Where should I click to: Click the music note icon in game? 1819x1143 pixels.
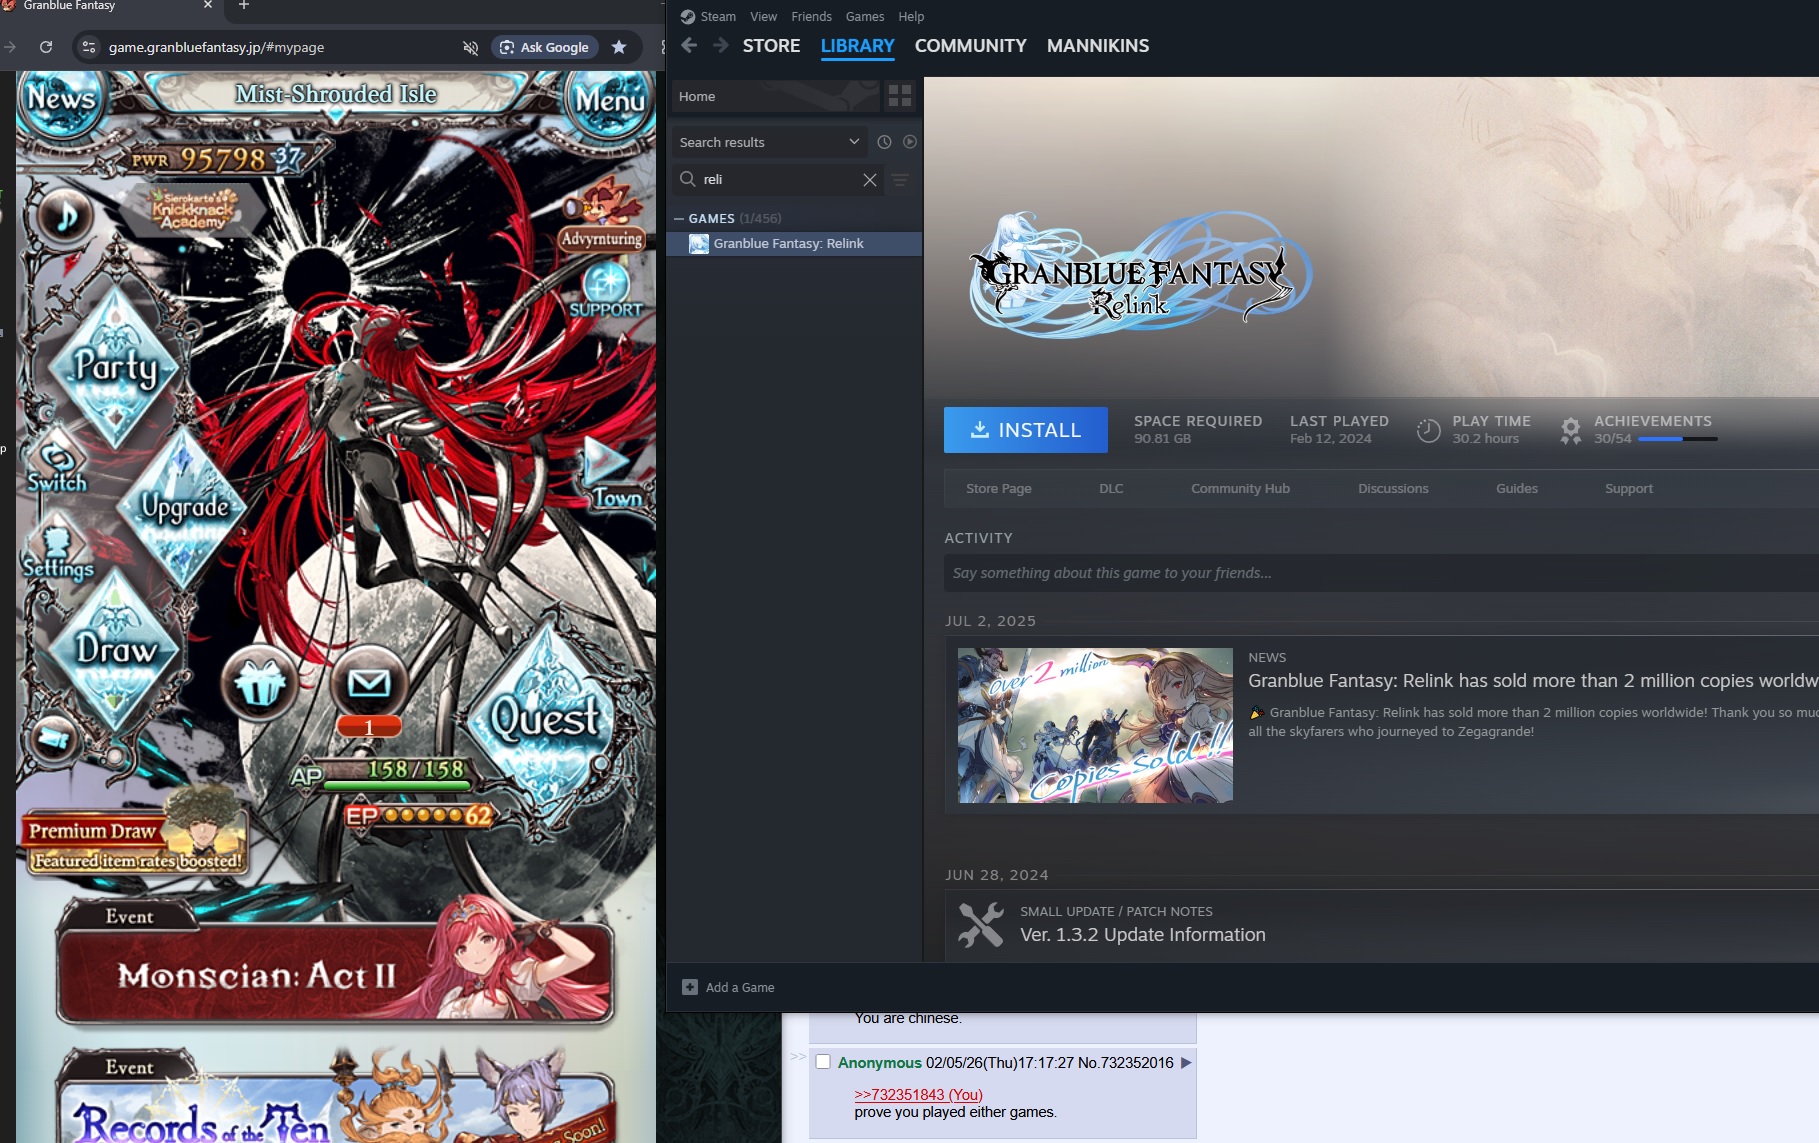click(x=66, y=215)
